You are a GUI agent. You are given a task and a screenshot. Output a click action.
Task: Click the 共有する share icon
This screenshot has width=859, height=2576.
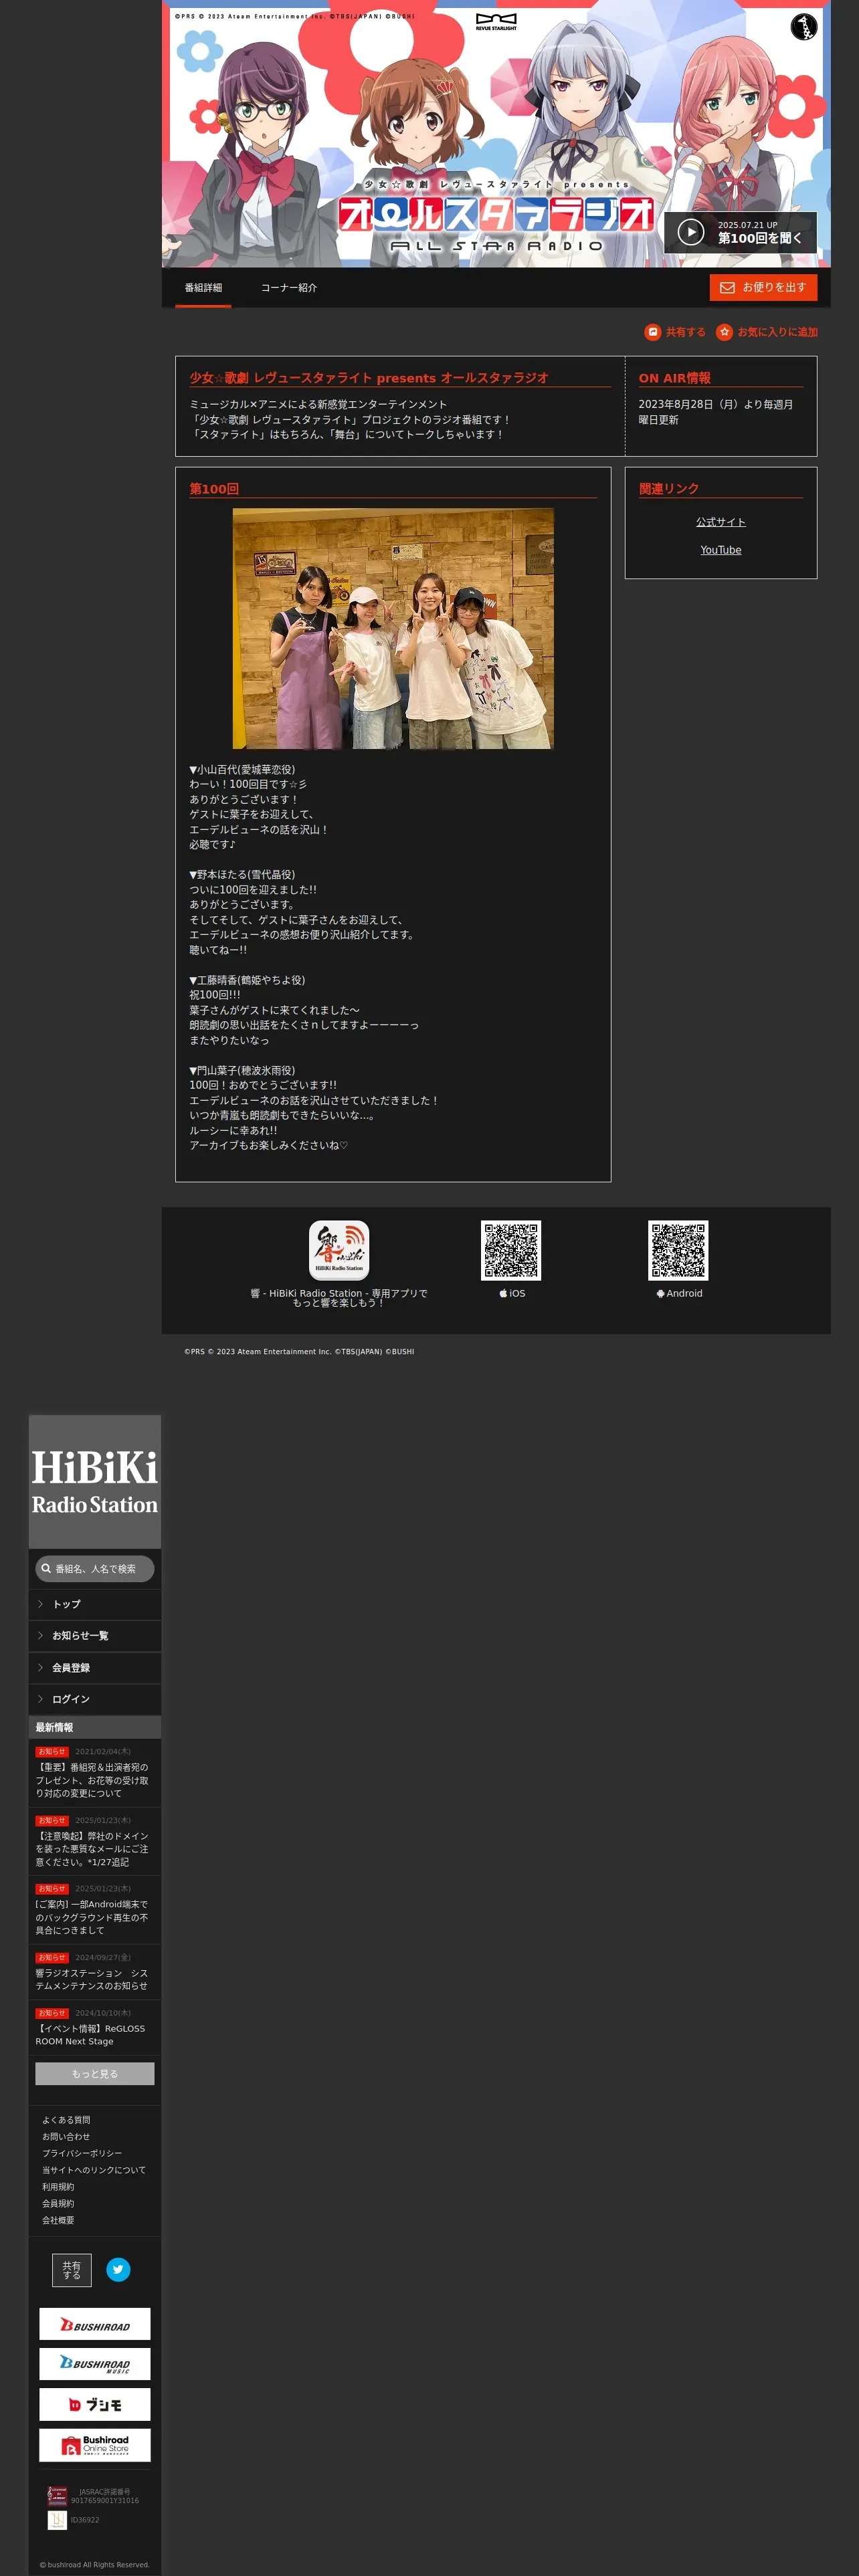[x=652, y=332]
